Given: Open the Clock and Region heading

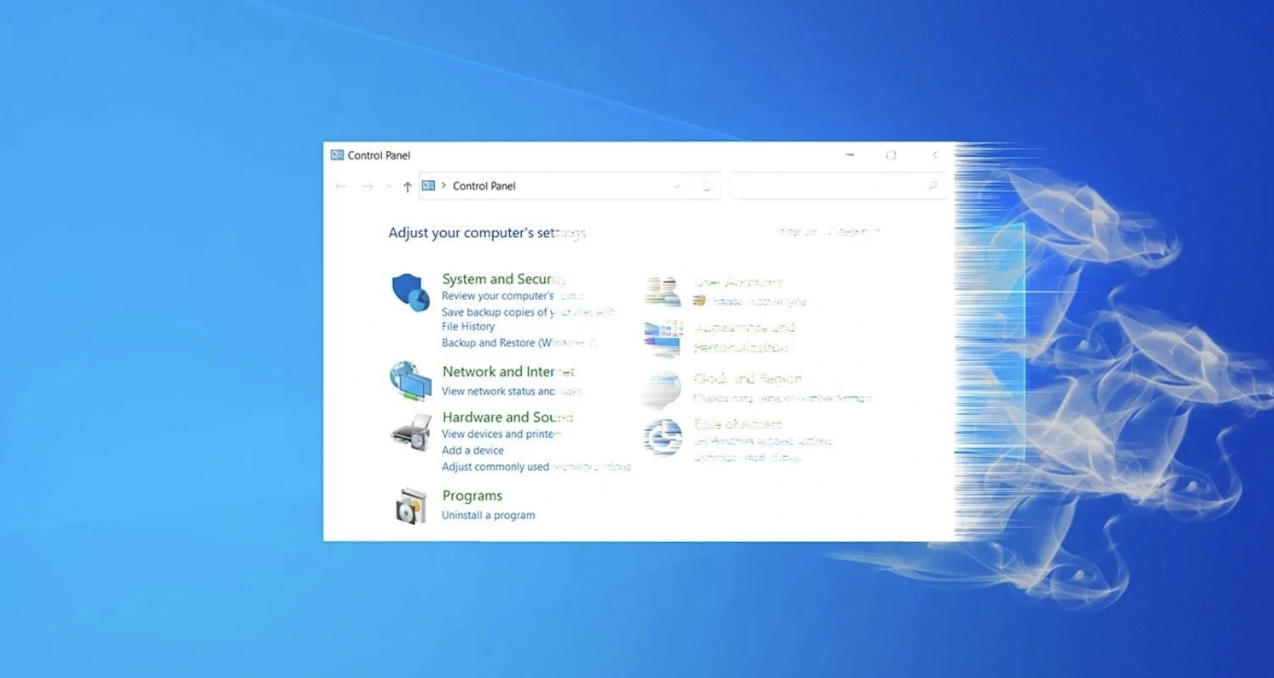Looking at the screenshot, I should pos(748,379).
